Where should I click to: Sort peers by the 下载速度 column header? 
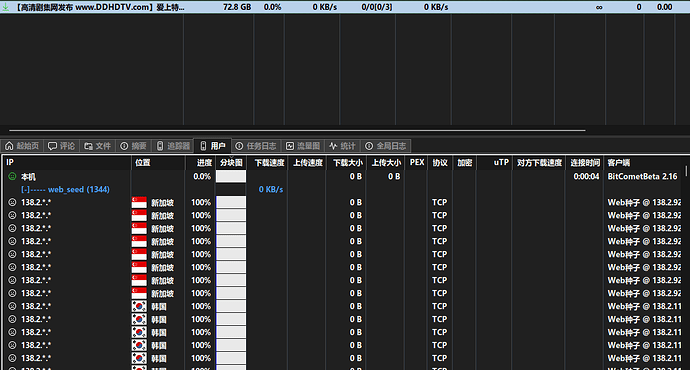pyautogui.click(x=269, y=163)
